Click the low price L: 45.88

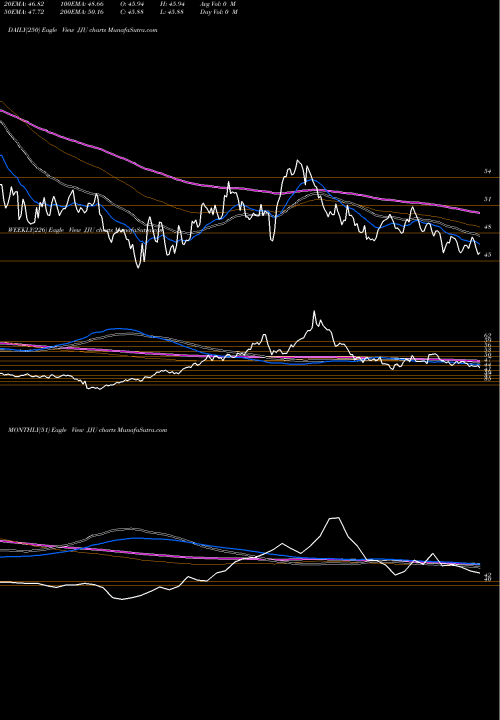(x=171, y=11)
